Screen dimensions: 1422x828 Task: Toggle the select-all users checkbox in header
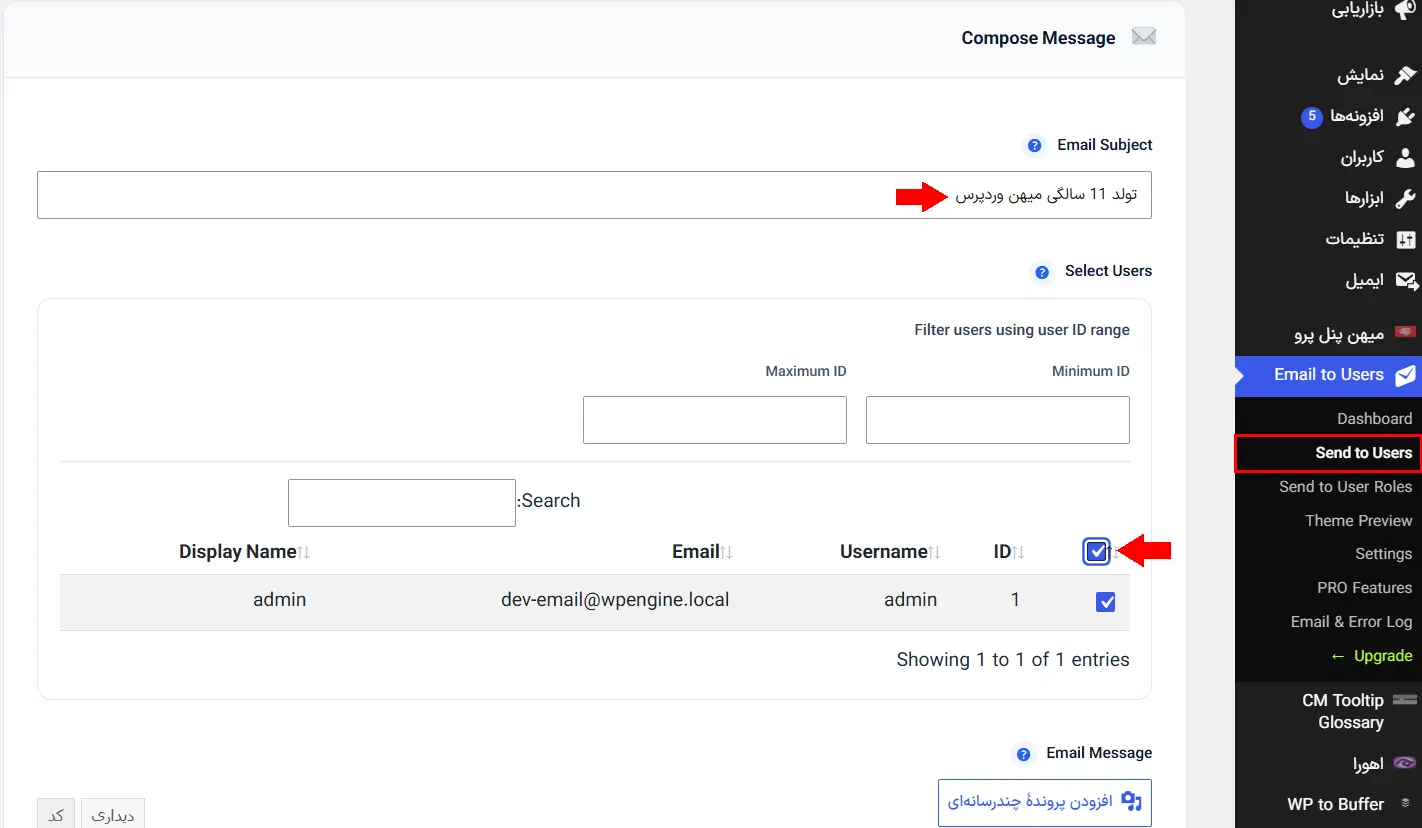tap(1097, 551)
